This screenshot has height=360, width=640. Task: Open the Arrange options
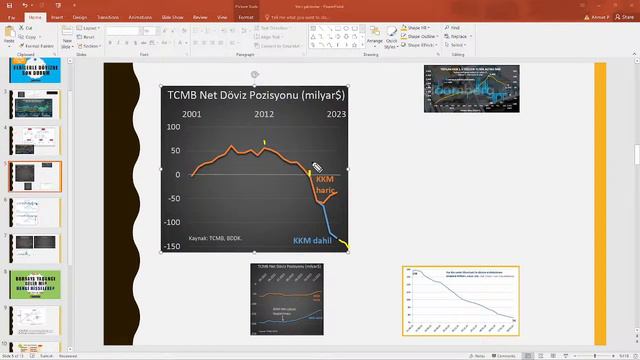point(375,36)
